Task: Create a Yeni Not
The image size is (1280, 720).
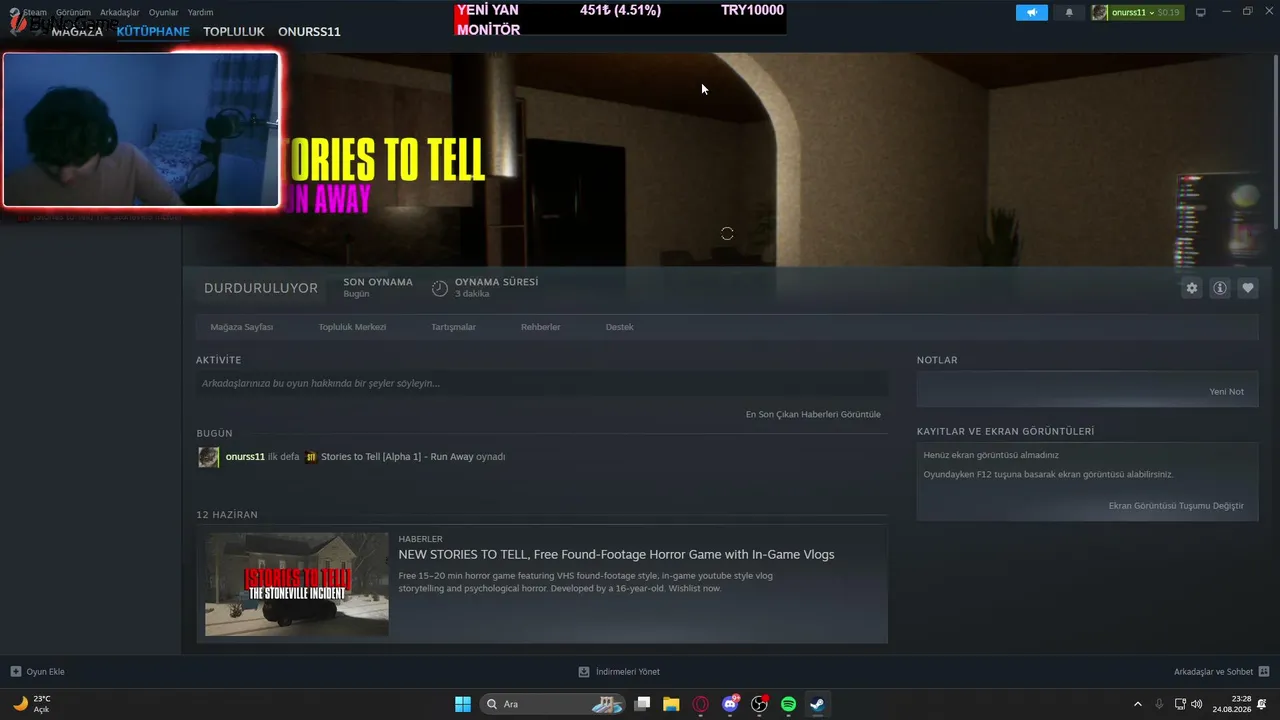Action: click(x=1227, y=392)
